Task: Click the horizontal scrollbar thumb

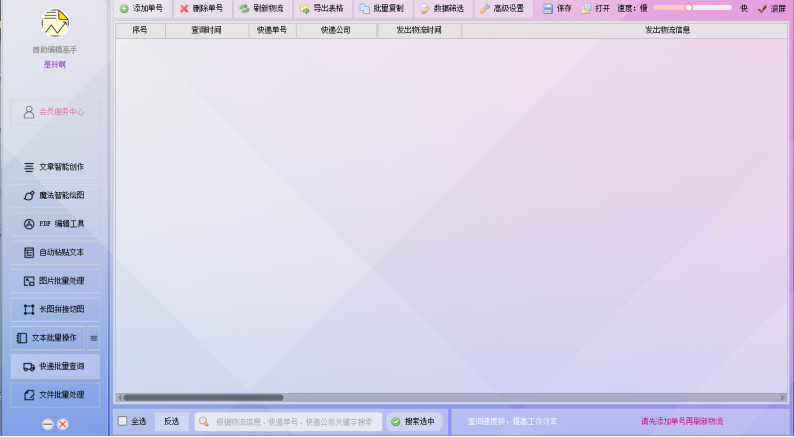Action: click(x=203, y=398)
